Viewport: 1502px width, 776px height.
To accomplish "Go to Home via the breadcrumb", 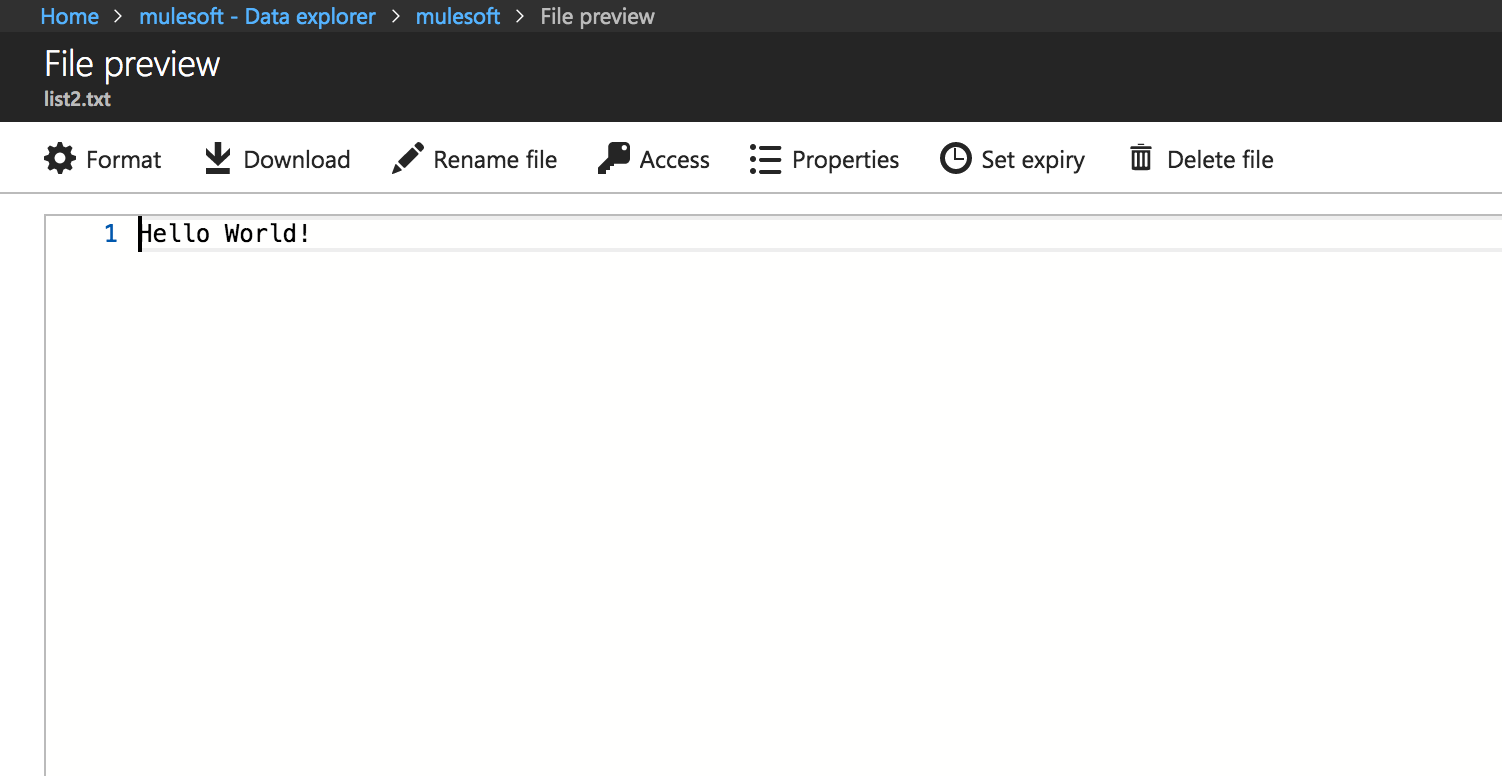I will tap(69, 16).
